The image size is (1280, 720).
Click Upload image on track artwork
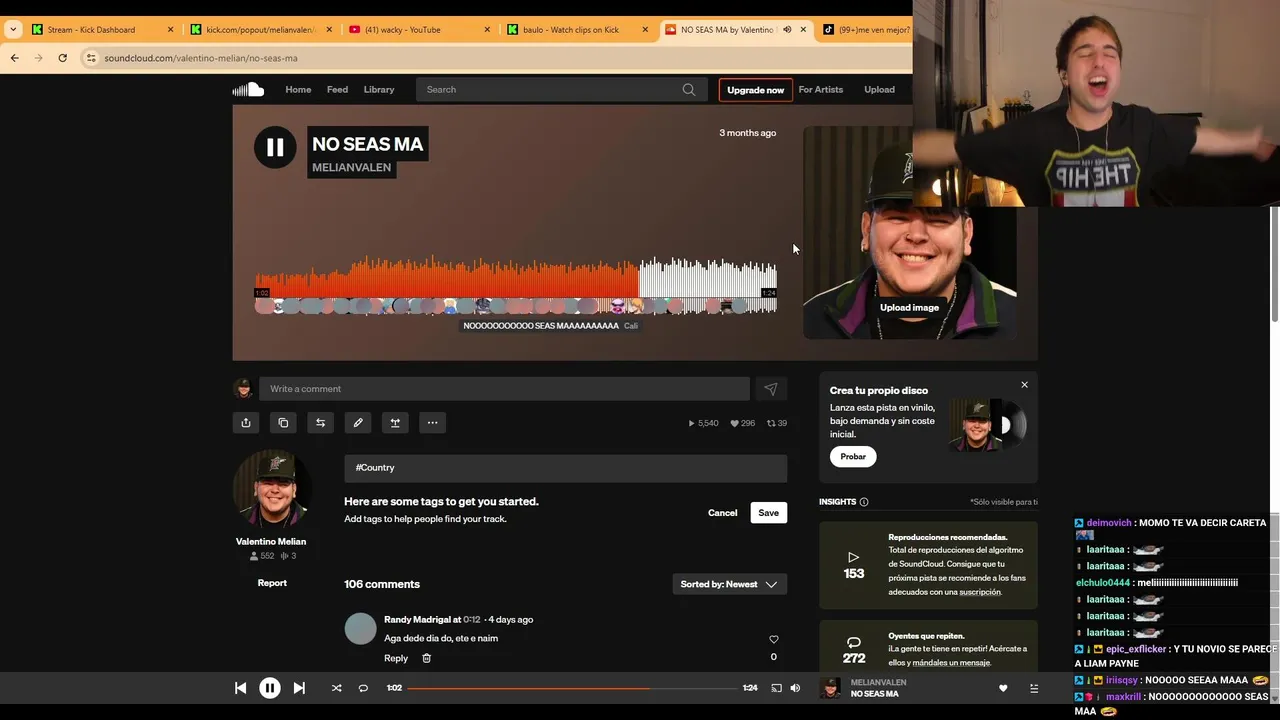click(909, 308)
